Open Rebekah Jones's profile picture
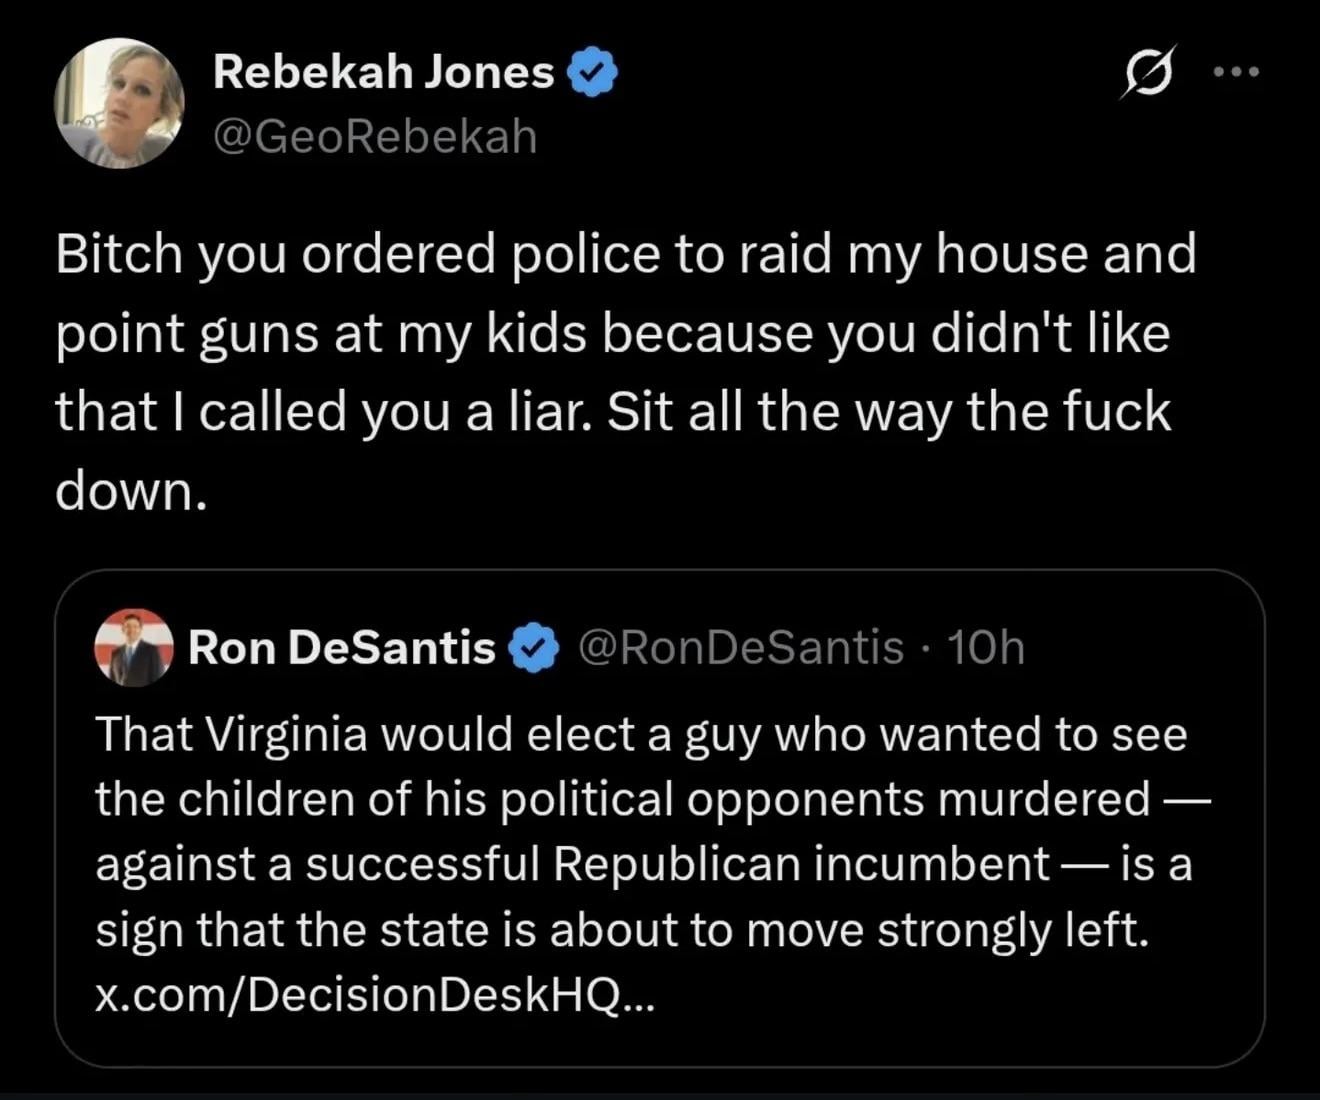This screenshot has height=1100, width=1320. pyautogui.click(x=120, y=103)
